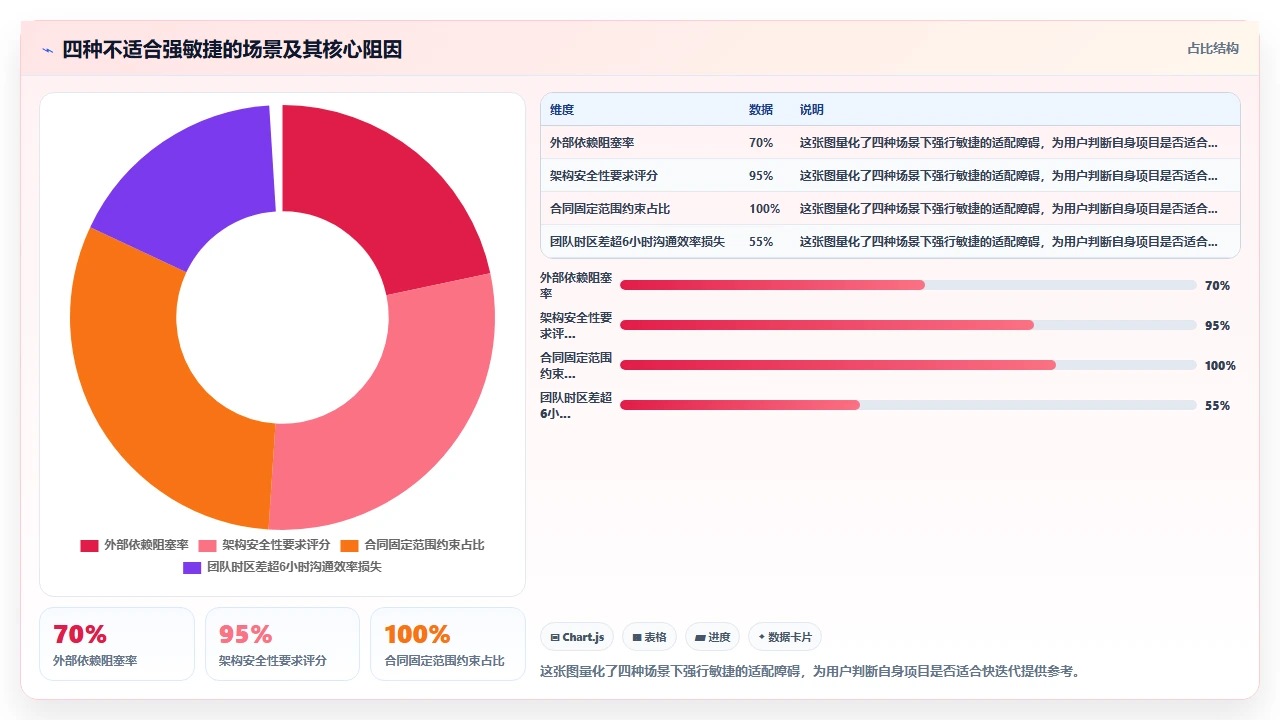The image size is (1280, 720).
Task: Click the 架构安全性要求评分 progress bar
Action: (x=908, y=325)
